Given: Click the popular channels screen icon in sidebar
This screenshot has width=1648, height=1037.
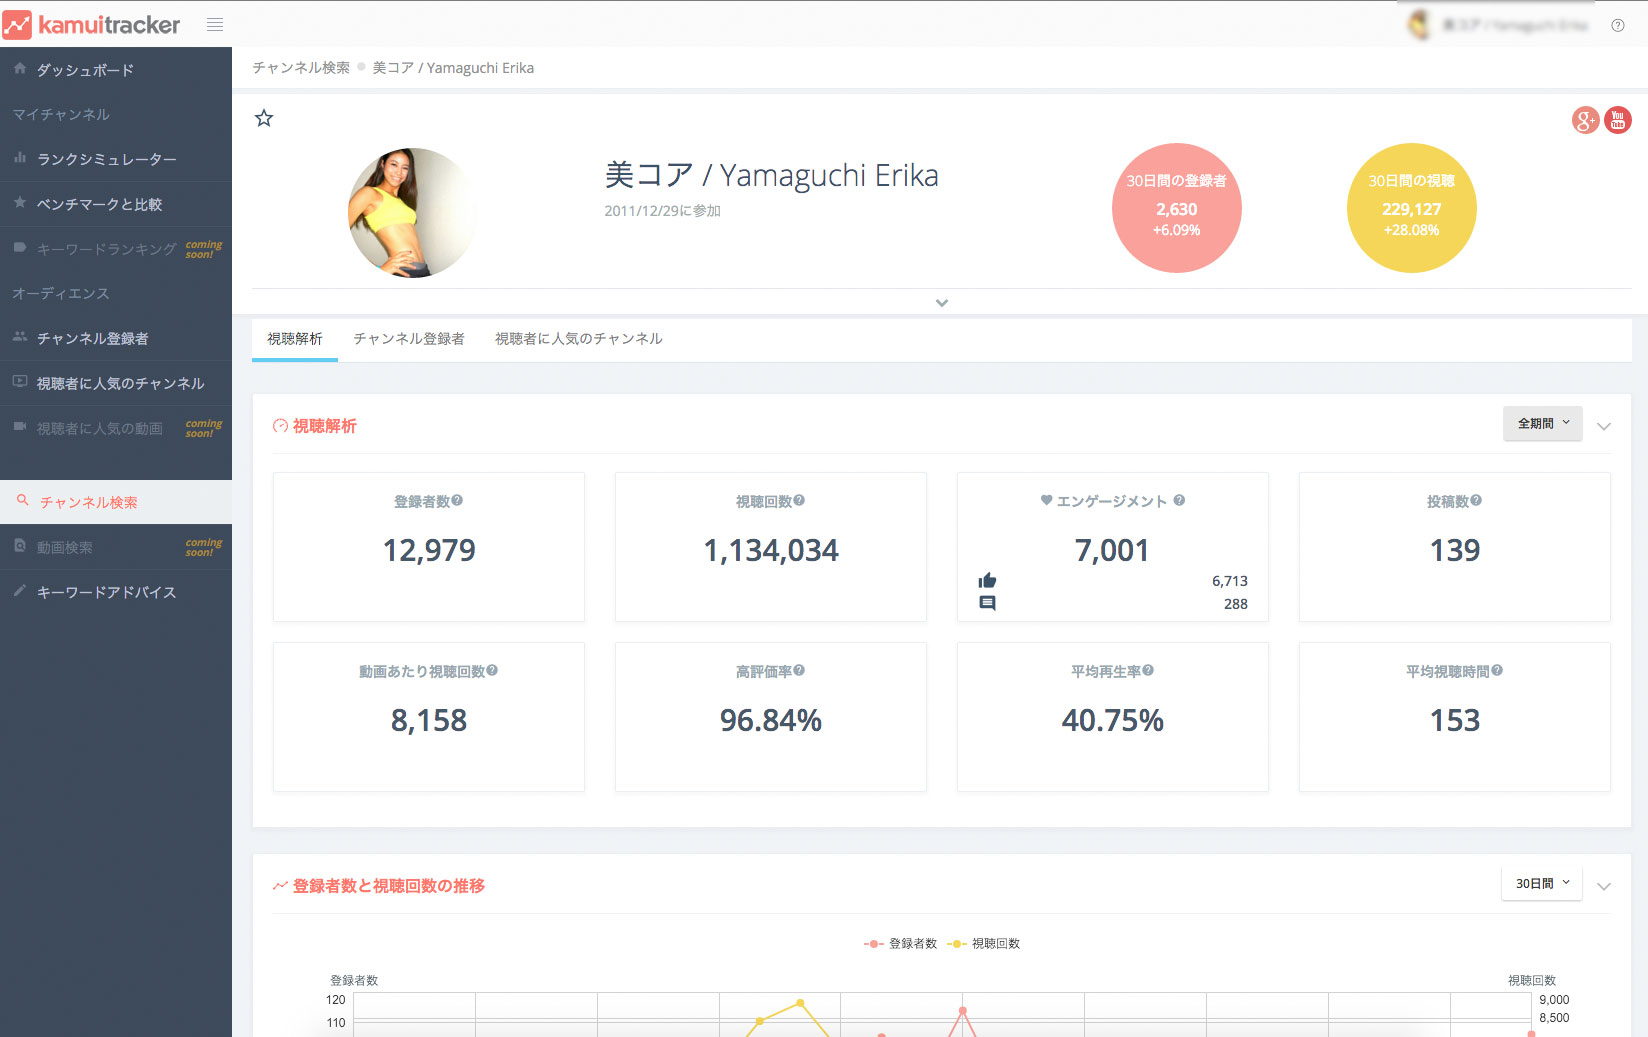Looking at the screenshot, I should 20,382.
